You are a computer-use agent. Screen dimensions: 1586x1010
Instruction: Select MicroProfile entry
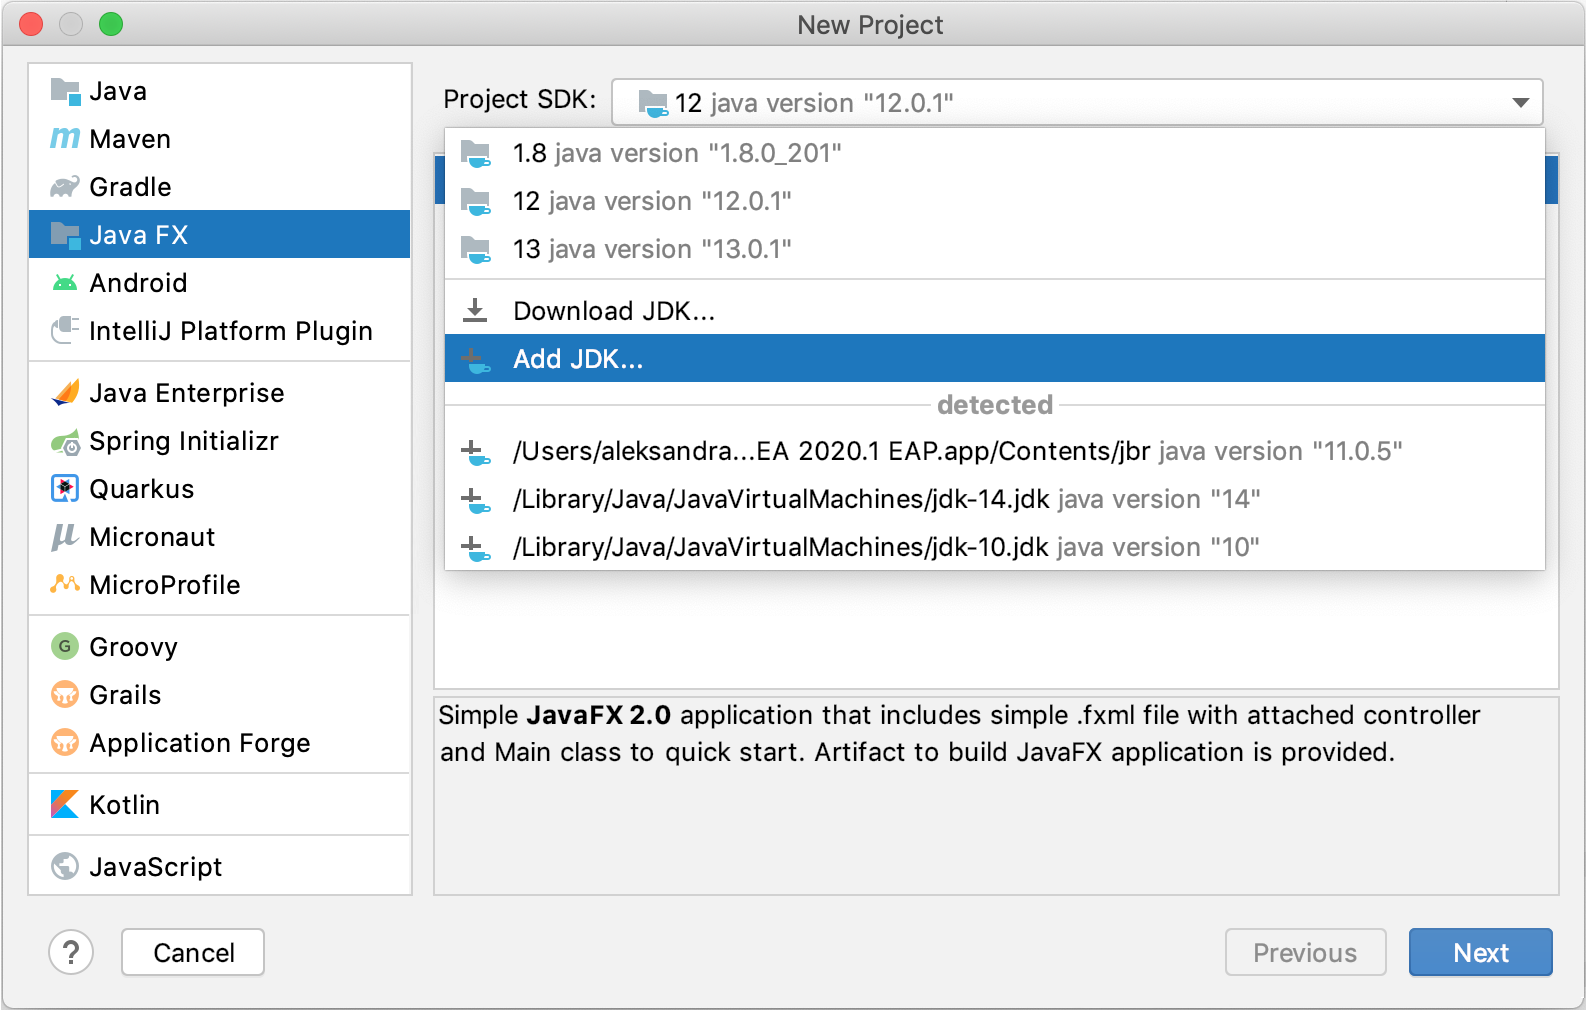[x=220, y=585]
